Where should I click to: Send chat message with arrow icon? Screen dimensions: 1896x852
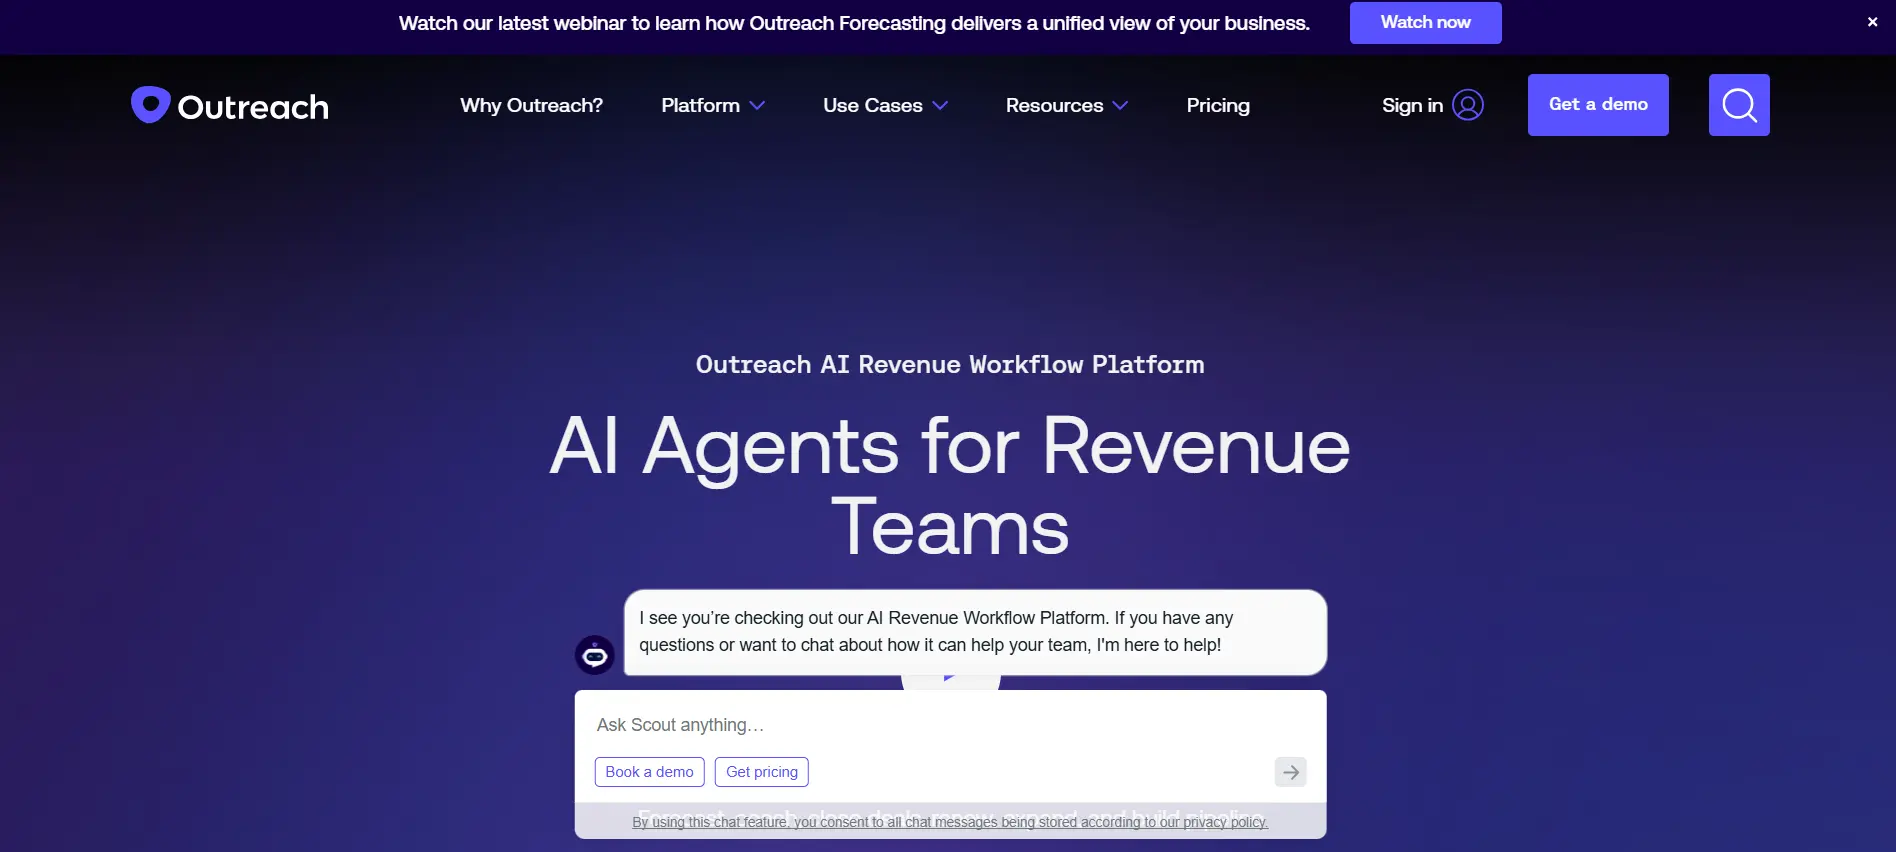point(1290,772)
